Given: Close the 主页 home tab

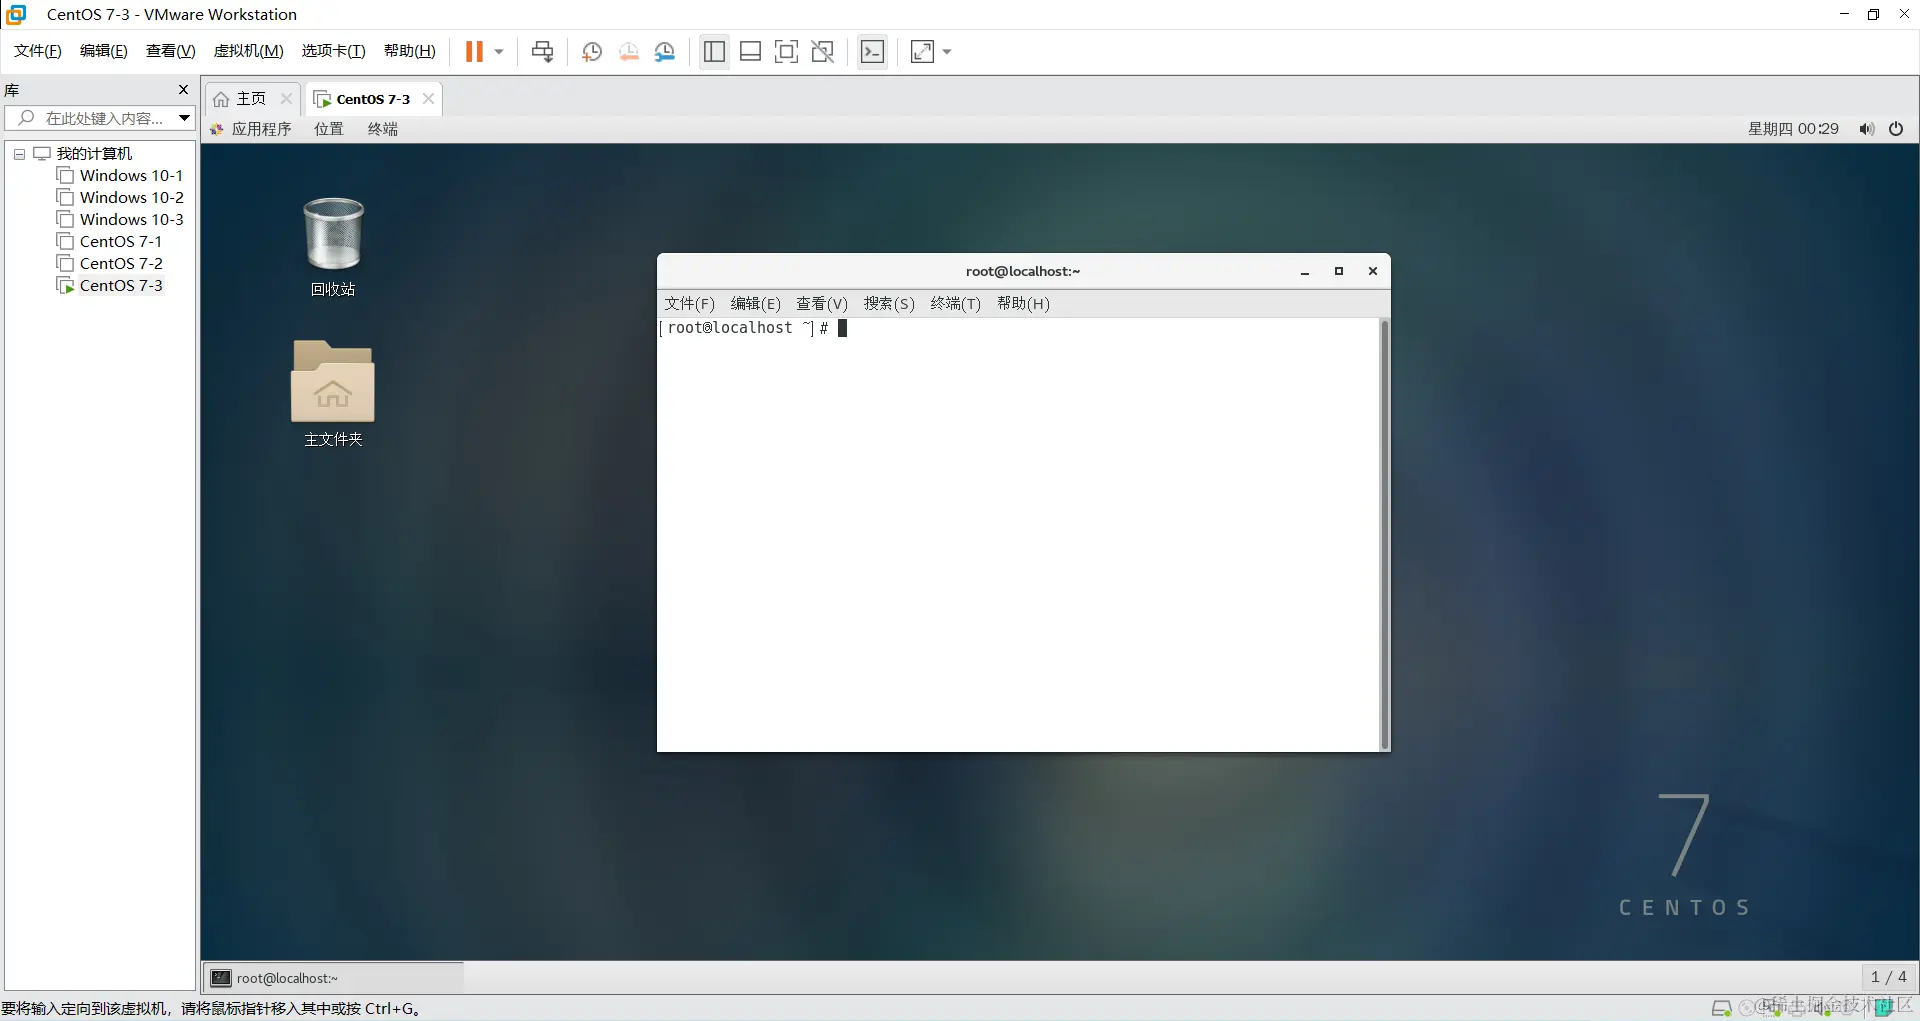Looking at the screenshot, I should (x=286, y=99).
